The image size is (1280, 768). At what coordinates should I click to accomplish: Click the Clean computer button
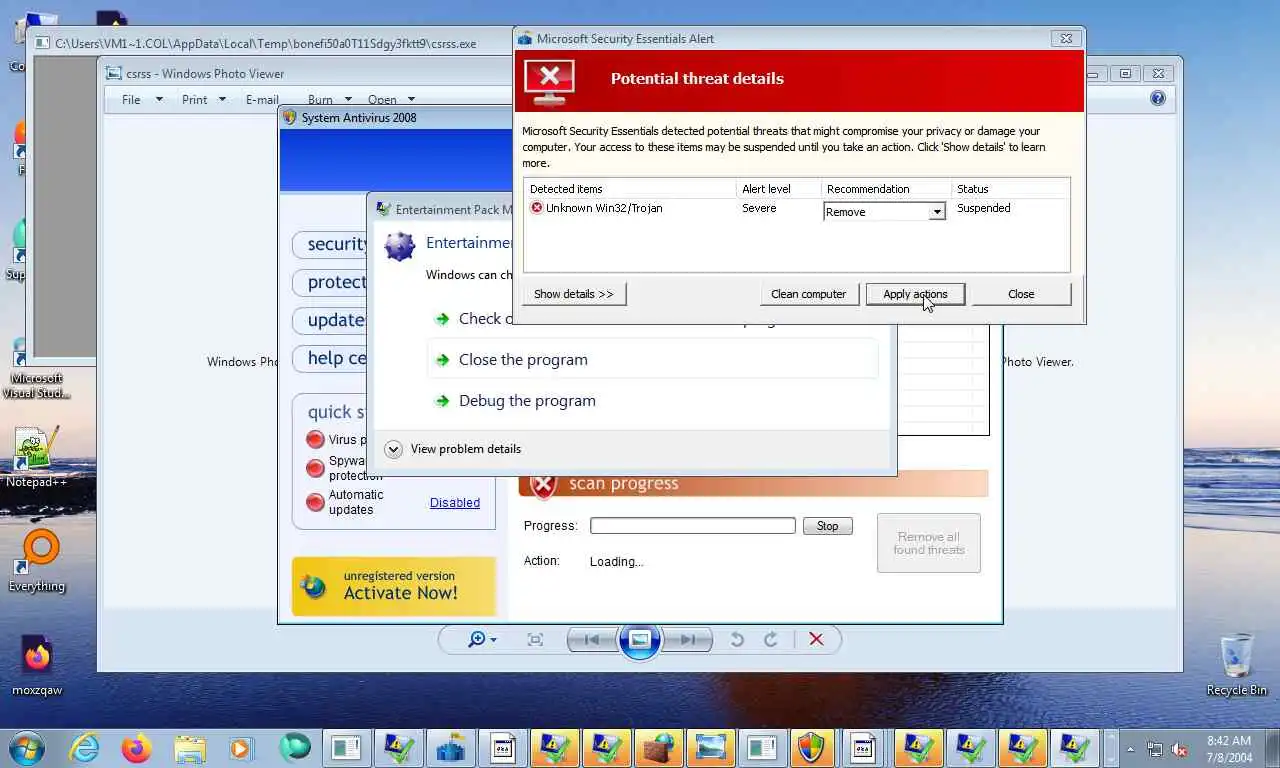click(x=808, y=294)
